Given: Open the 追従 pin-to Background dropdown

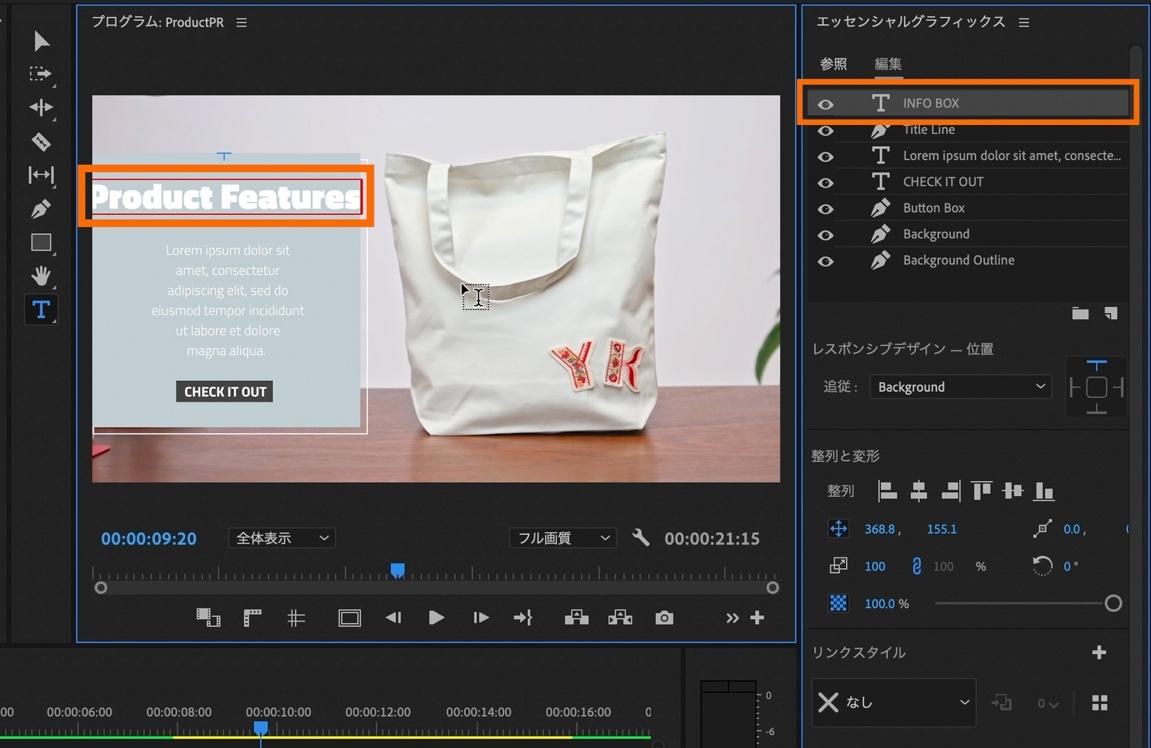Looking at the screenshot, I should pos(960,387).
